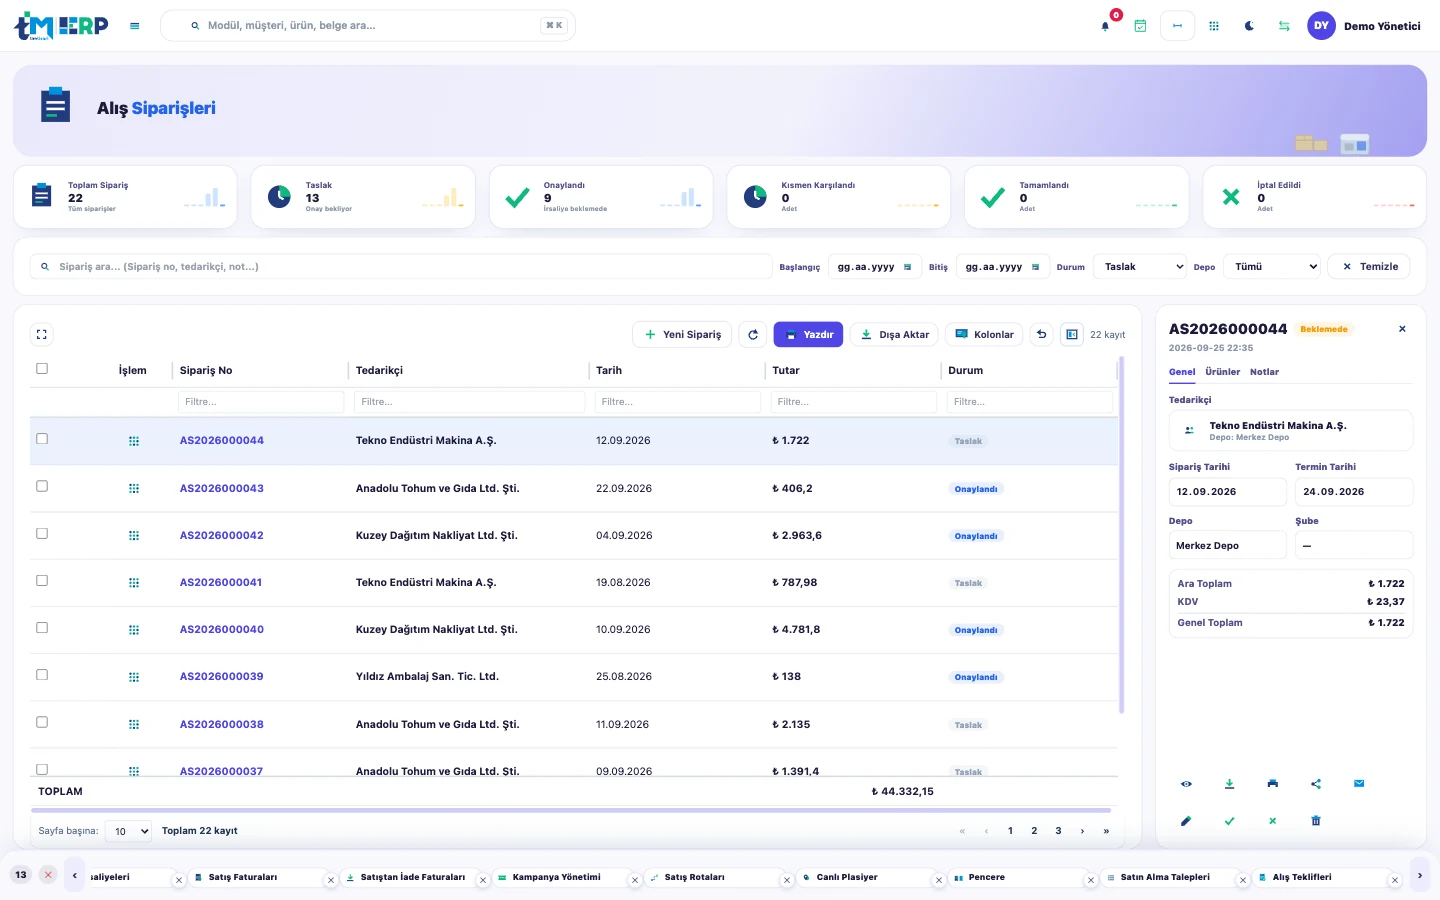Tick the checkbox for AS2026000044

tap(42, 439)
